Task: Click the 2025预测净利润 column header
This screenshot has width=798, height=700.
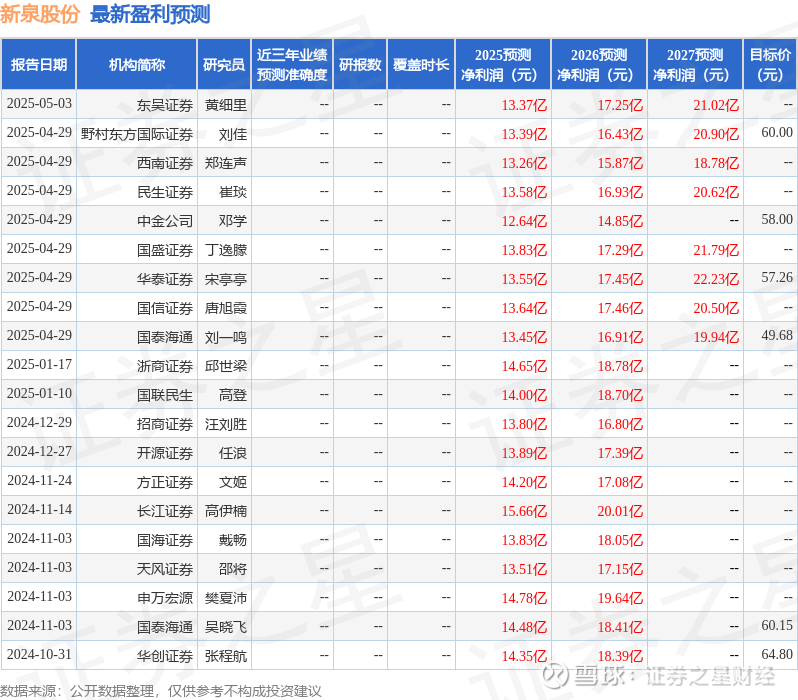Action: [503, 65]
